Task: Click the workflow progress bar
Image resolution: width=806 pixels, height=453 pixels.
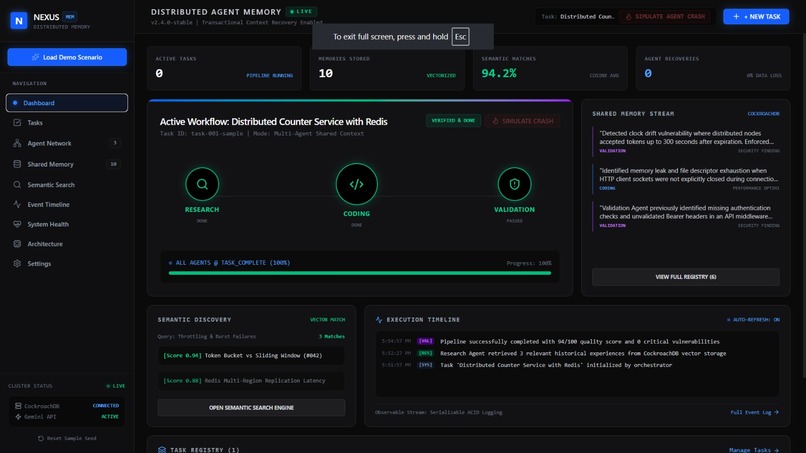Action: pyautogui.click(x=359, y=273)
